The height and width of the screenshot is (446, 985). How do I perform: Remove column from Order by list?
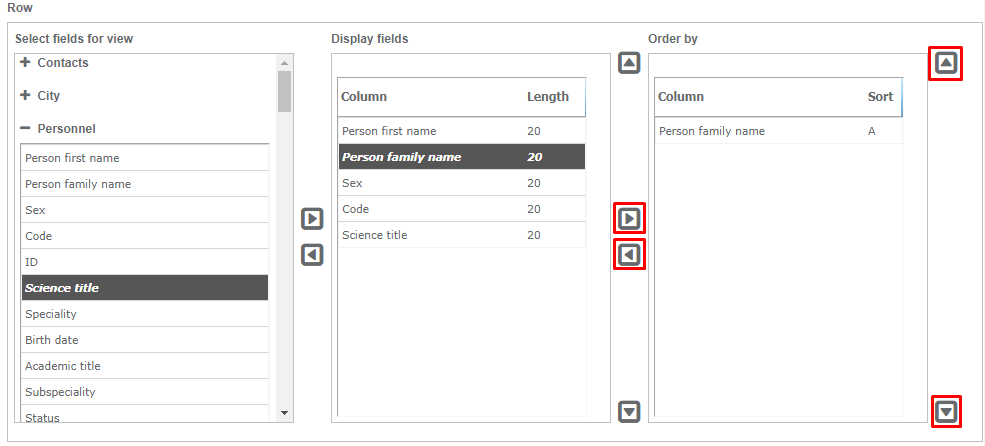629,254
